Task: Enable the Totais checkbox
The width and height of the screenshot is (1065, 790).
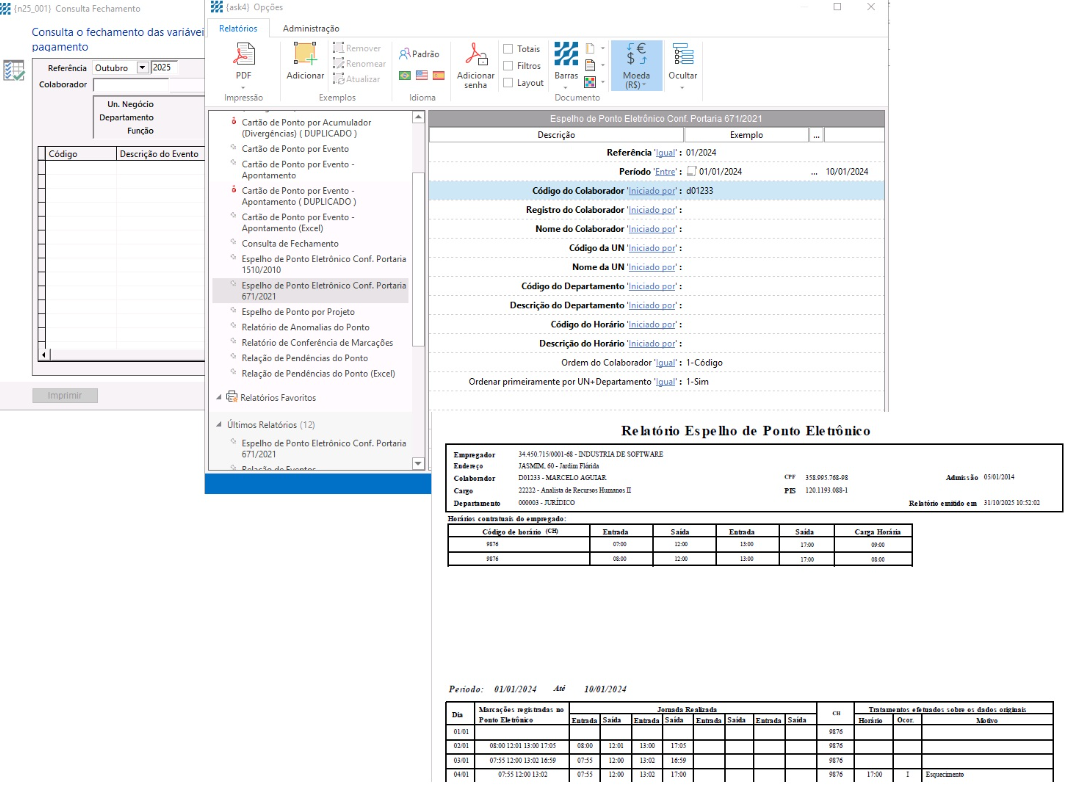Action: (508, 49)
